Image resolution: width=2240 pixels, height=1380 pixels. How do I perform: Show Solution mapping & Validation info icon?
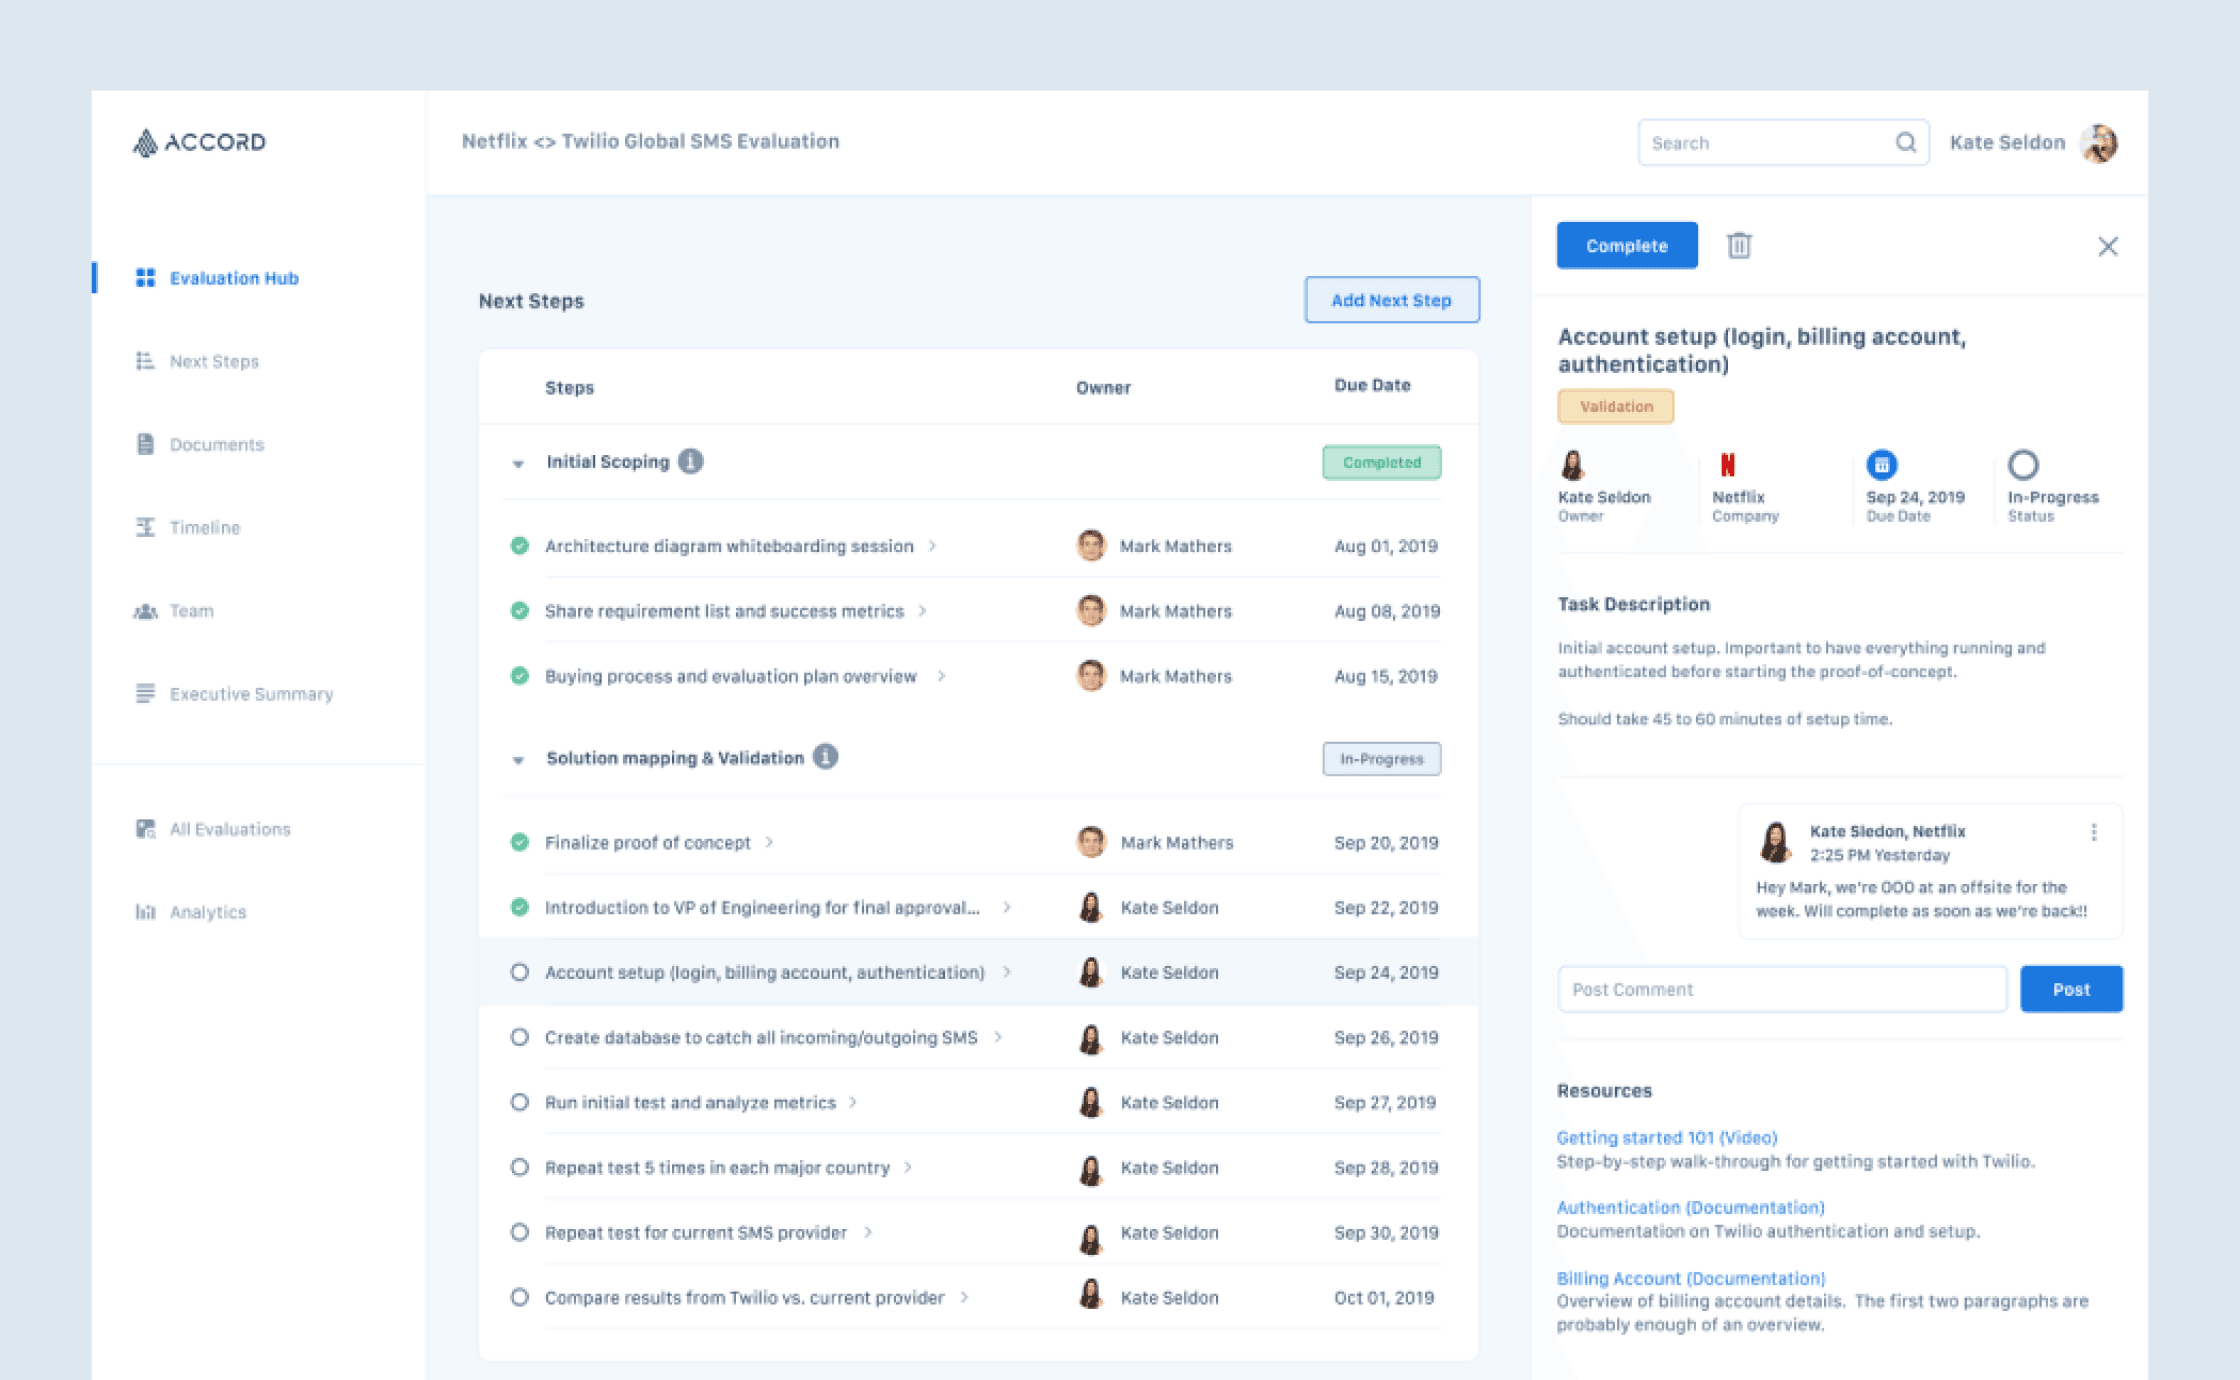(825, 757)
